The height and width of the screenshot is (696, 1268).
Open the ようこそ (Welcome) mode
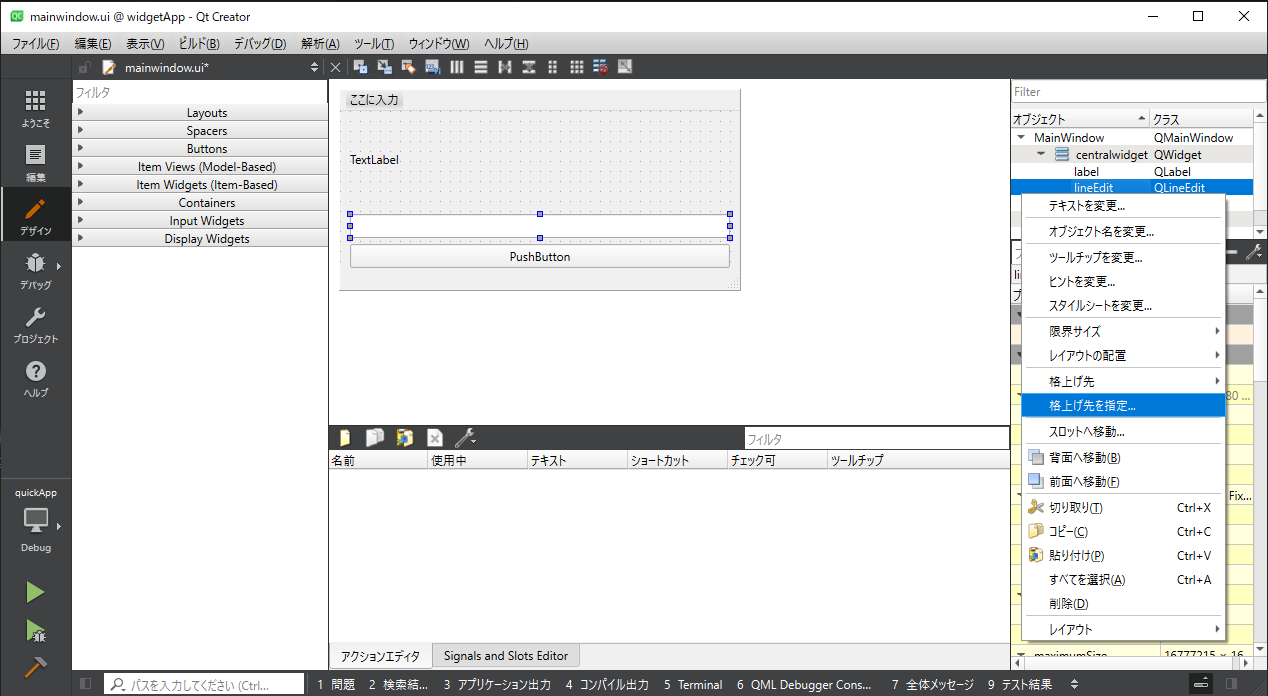tap(35, 108)
